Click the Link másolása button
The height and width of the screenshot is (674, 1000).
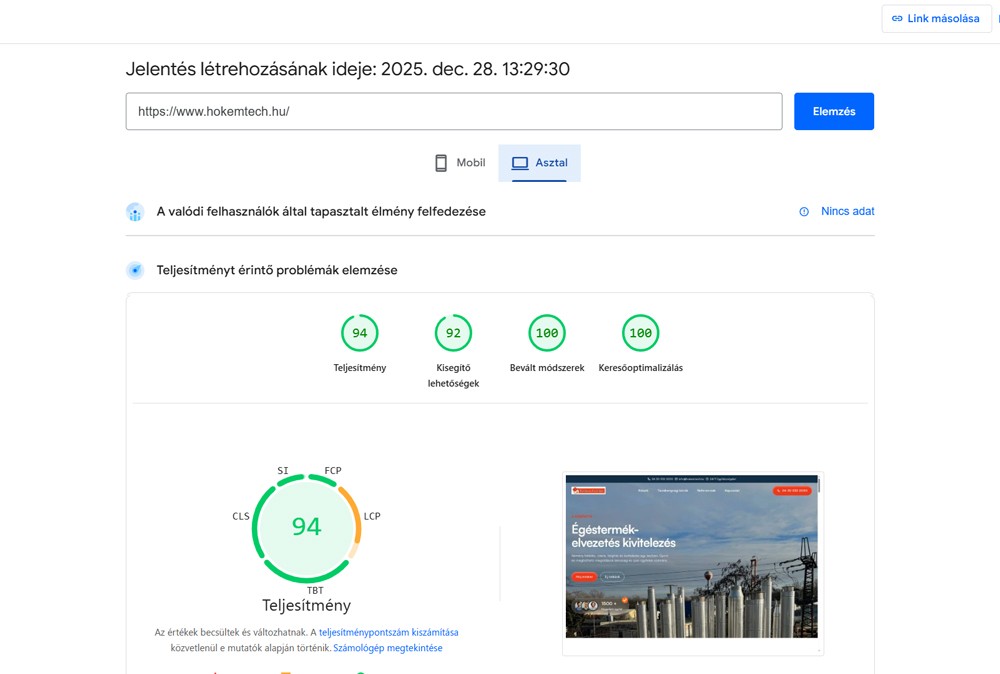[936, 18]
